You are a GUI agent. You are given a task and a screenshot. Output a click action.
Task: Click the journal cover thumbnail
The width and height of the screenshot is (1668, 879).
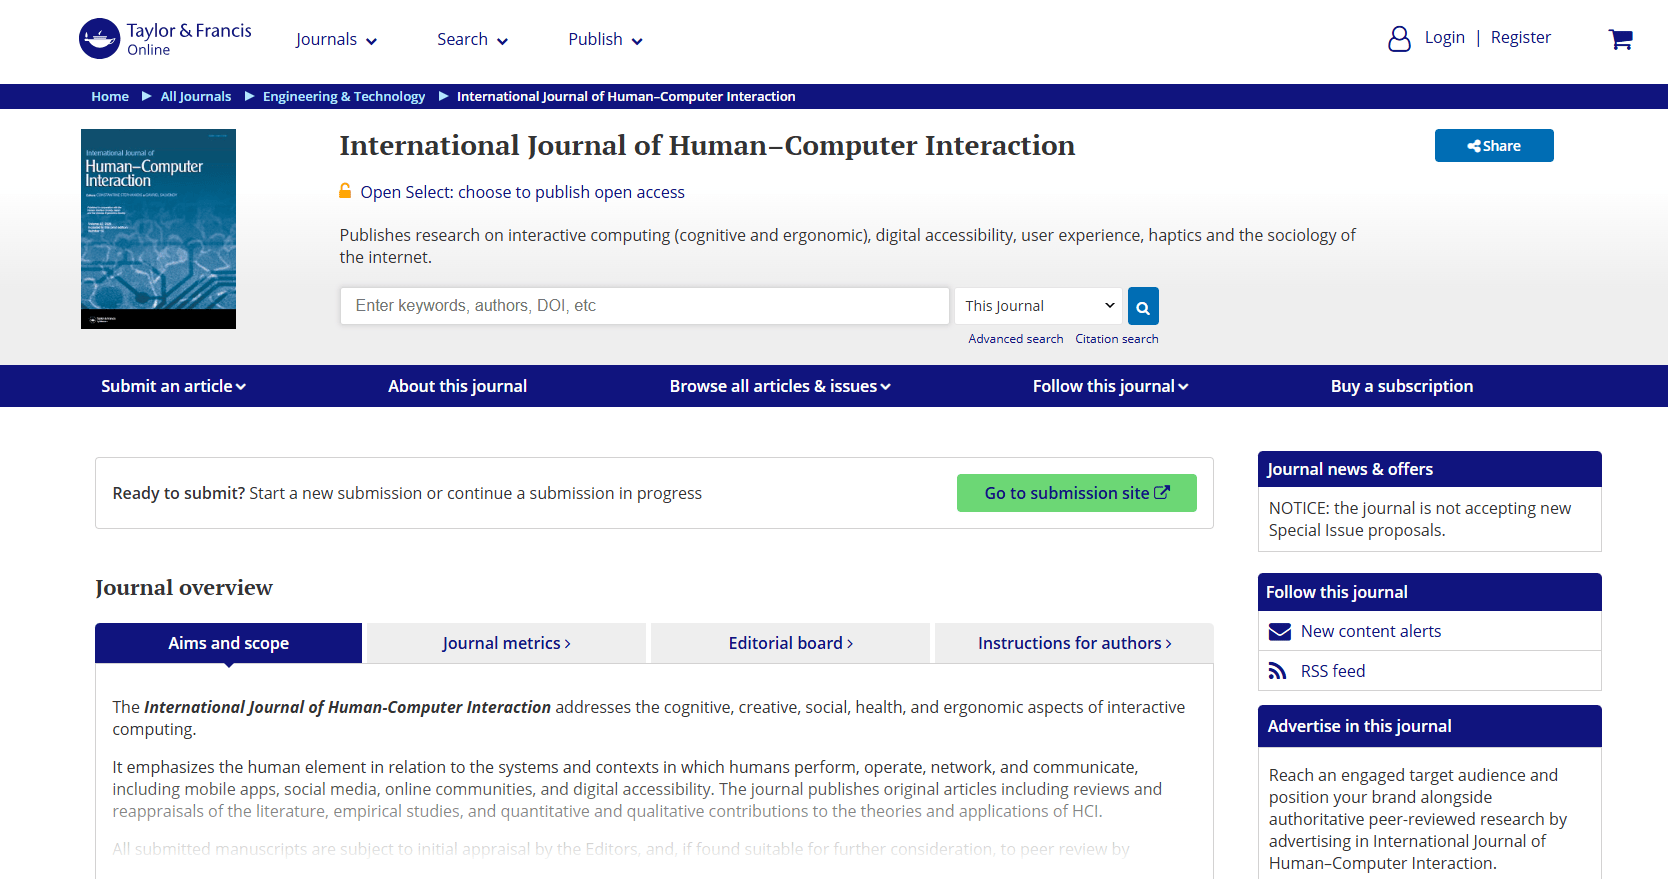click(x=158, y=229)
